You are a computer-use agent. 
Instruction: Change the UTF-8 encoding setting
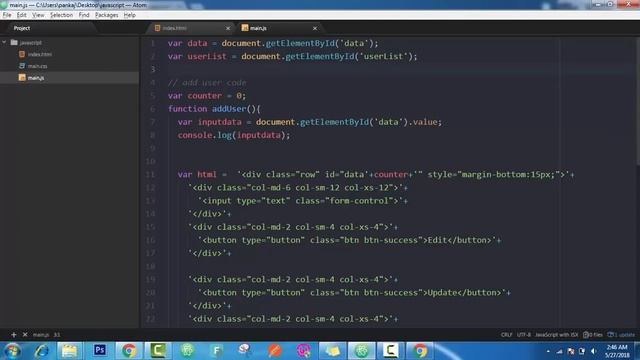coord(524,335)
